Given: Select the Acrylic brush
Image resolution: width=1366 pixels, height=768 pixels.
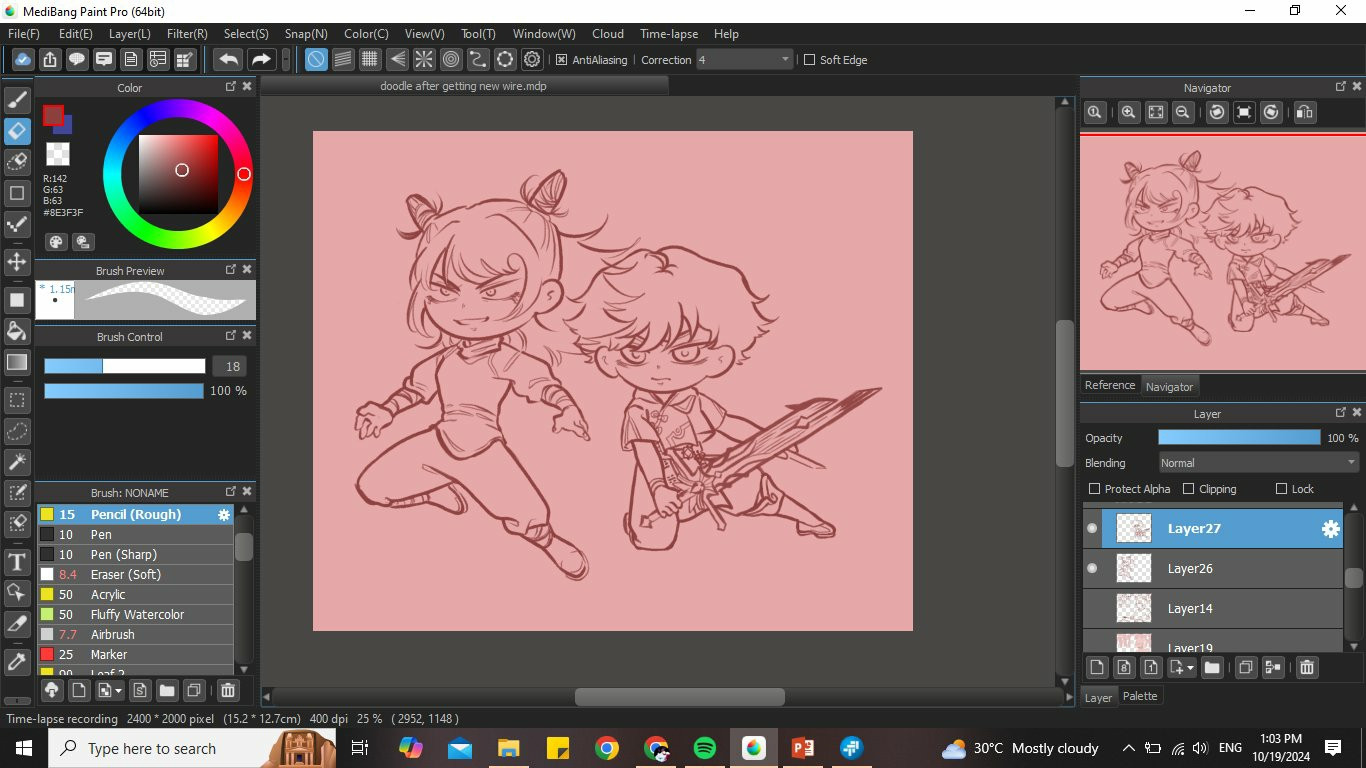Looking at the screenshot, I should pyautogui.click(x=136, y=595).
